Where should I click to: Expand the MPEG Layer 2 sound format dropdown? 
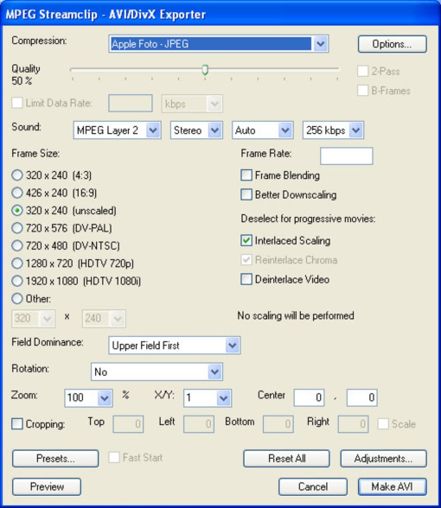tap(117, 130)
